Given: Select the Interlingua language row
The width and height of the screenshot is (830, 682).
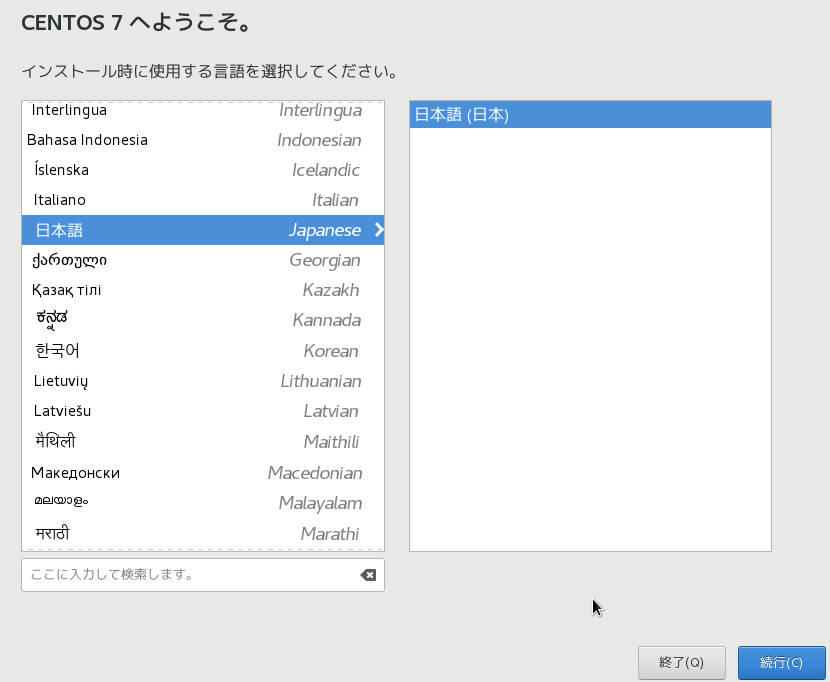Looking at the screenshot, I should [x=203, y=110].
